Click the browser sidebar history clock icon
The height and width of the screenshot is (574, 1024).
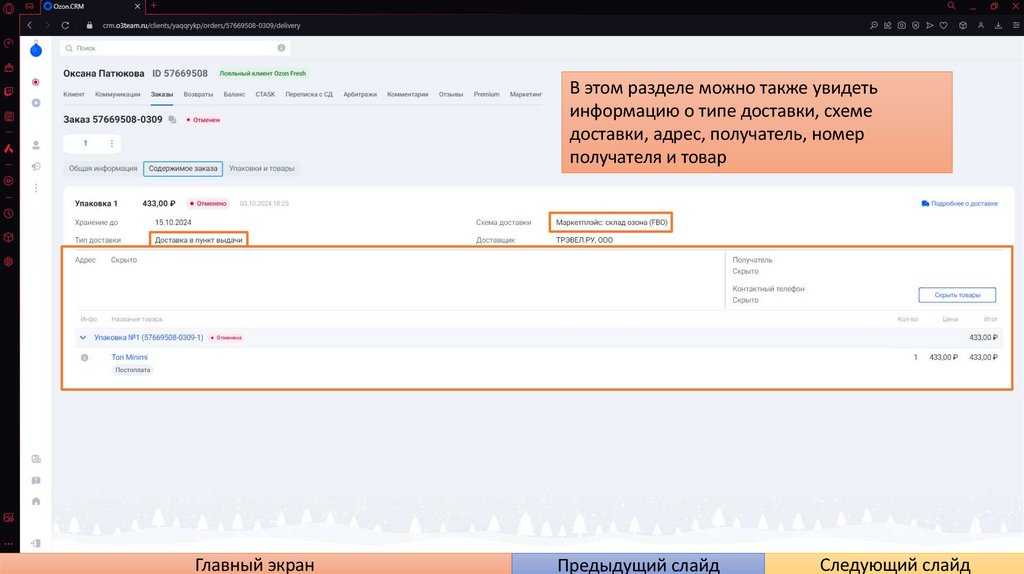point(8,214)
